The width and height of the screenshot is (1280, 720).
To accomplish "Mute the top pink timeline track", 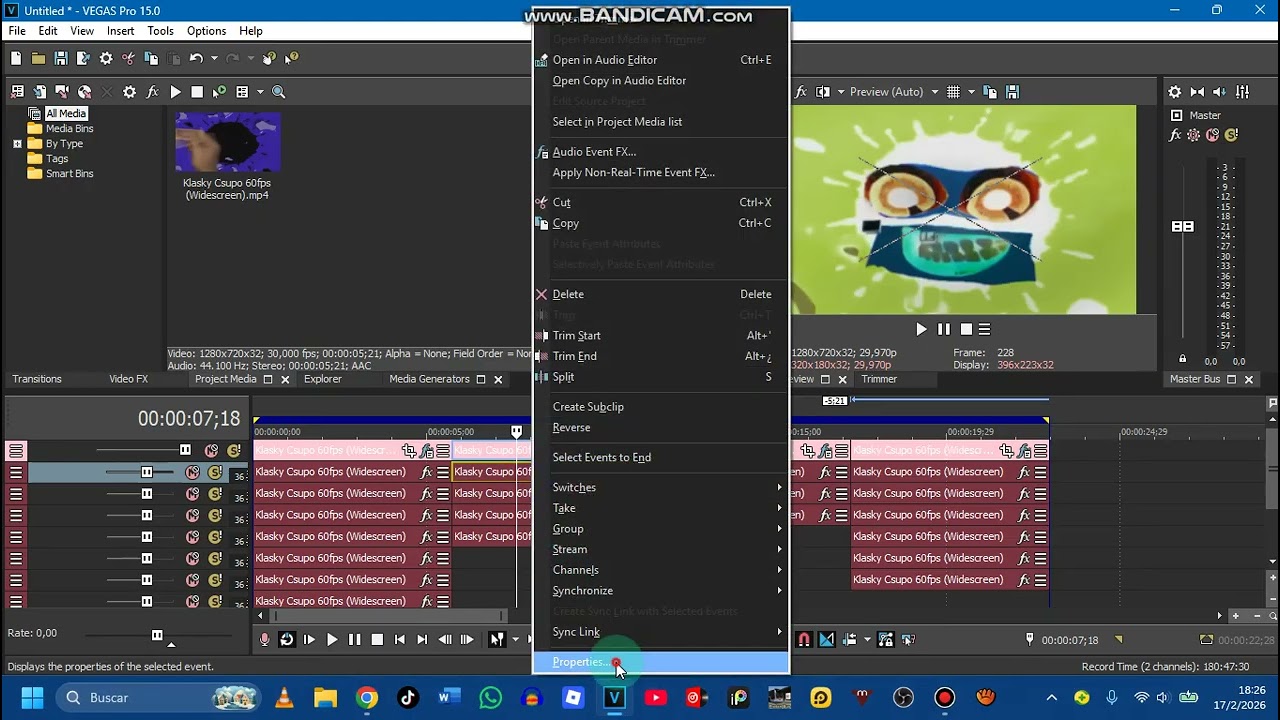I will point(211,451).
